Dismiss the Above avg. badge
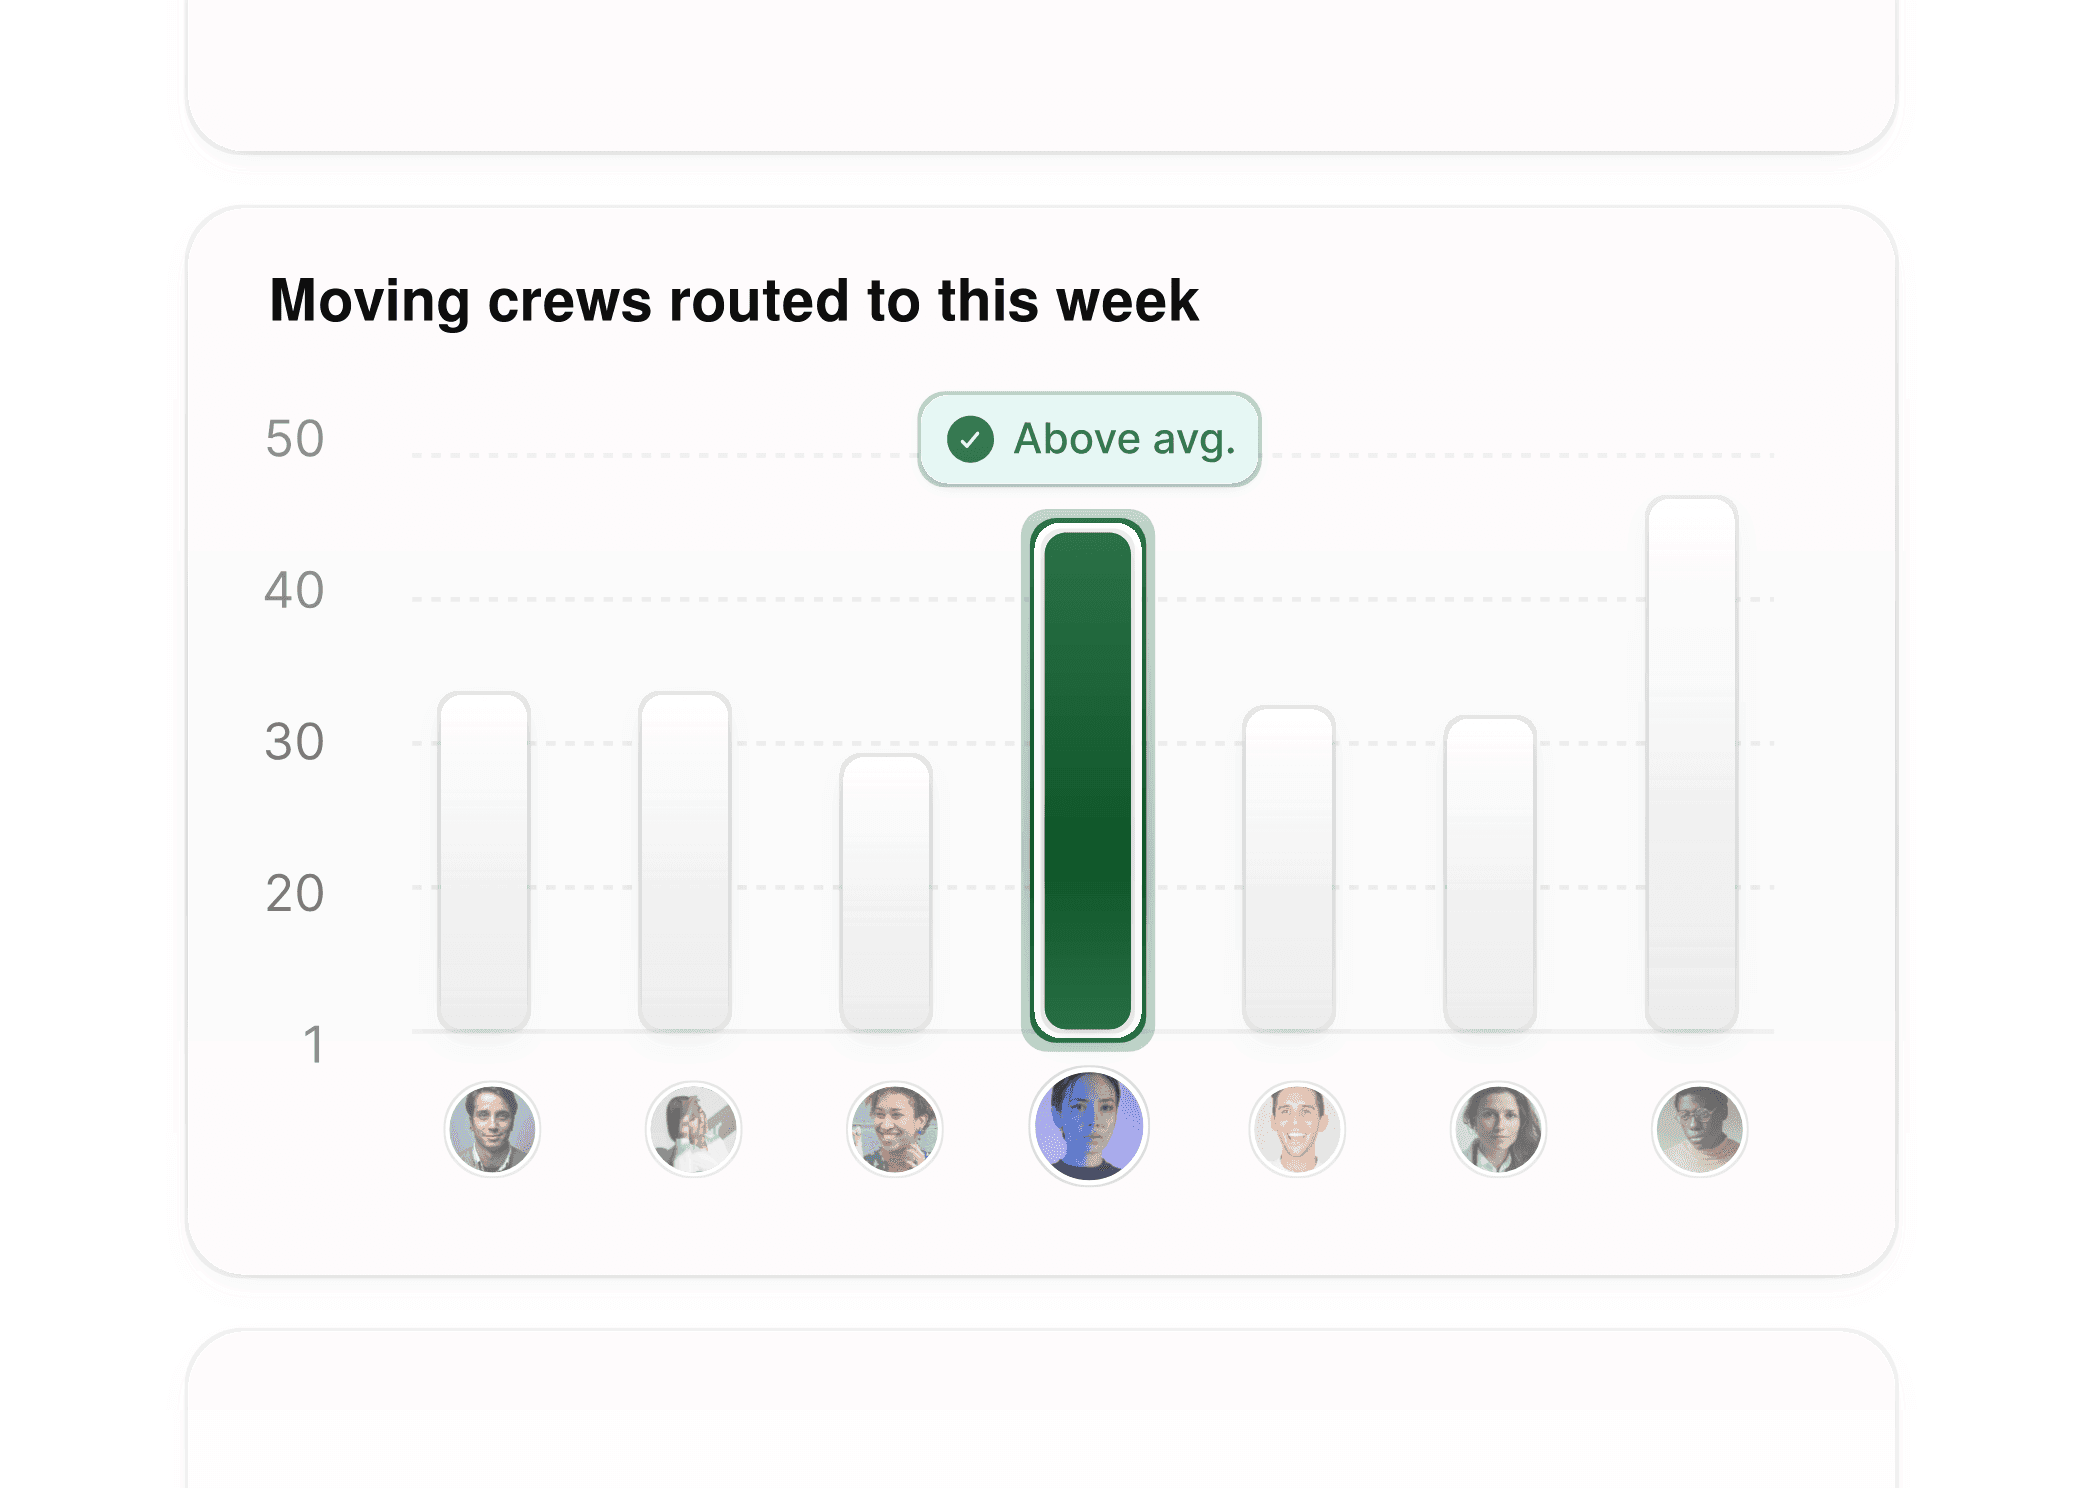The height and width of the screenshot is (1488, 2080). pyautogui.click(x=1088, y=438)
